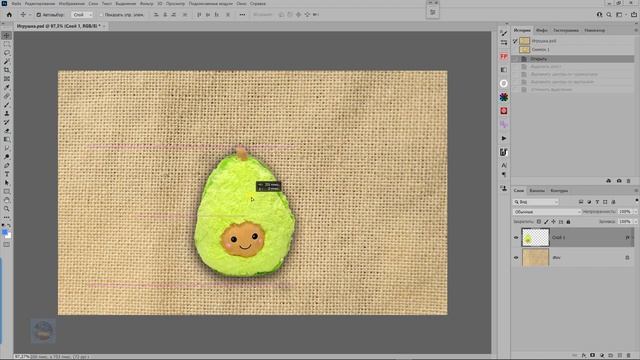
Task: Select the Zoom tool
Action: pyautogui.click(x=7, y=209)
